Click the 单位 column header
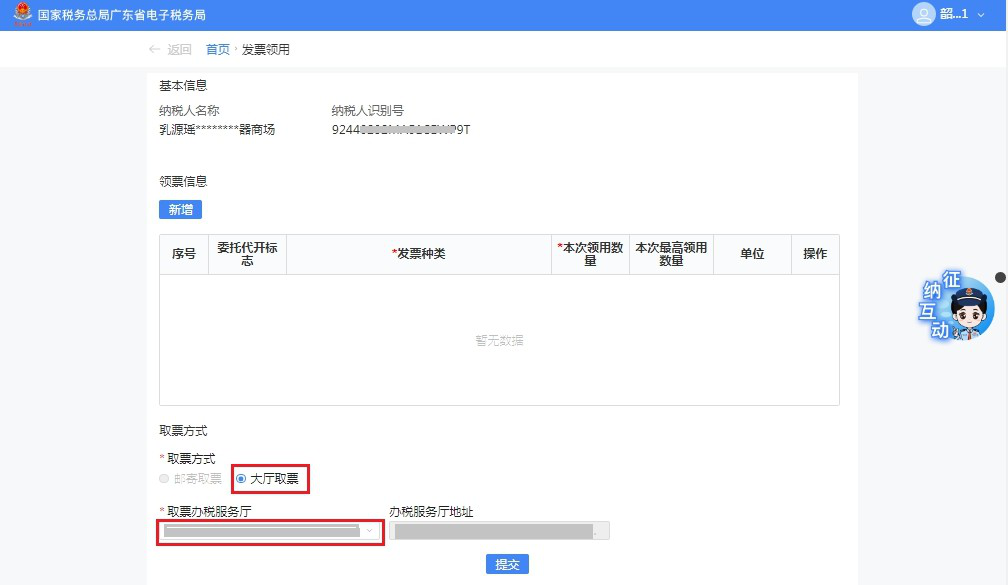The width and height of the screenshot is (1008, 585). coord(752,254)
